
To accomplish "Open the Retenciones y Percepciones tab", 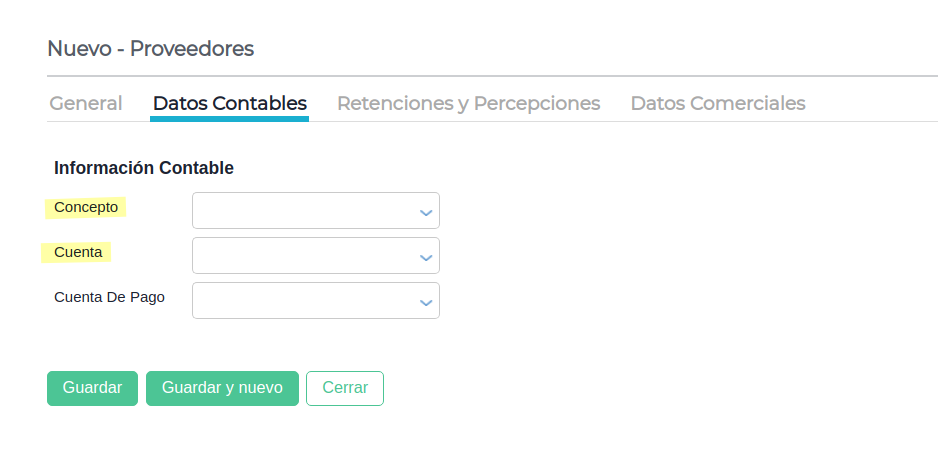I will 468,103.
